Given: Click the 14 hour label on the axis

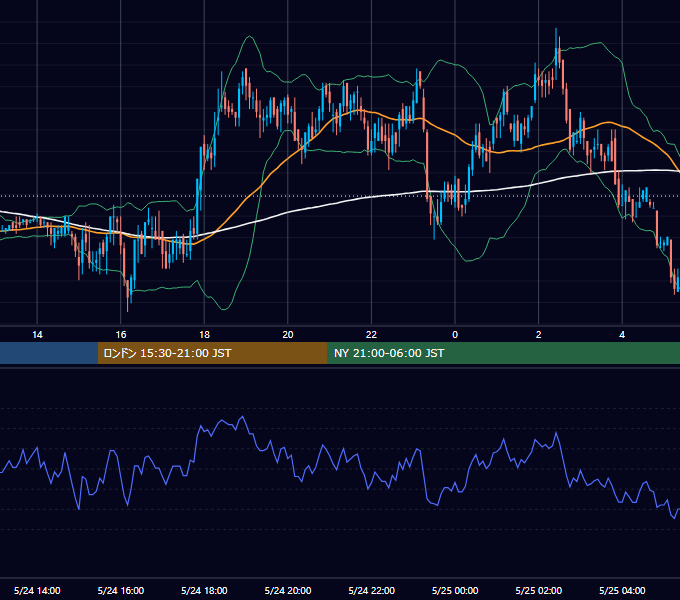Looking at the screenshot, I should point(37,335).
